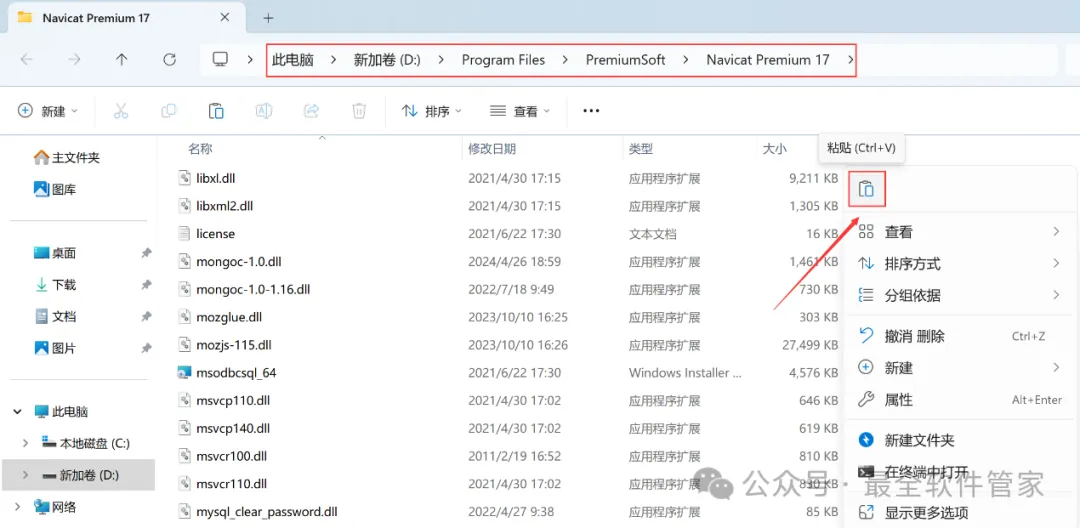
Task: Choose 在终端中打开 in context menu
Action: pyautogui.click(x=958, y=472)
